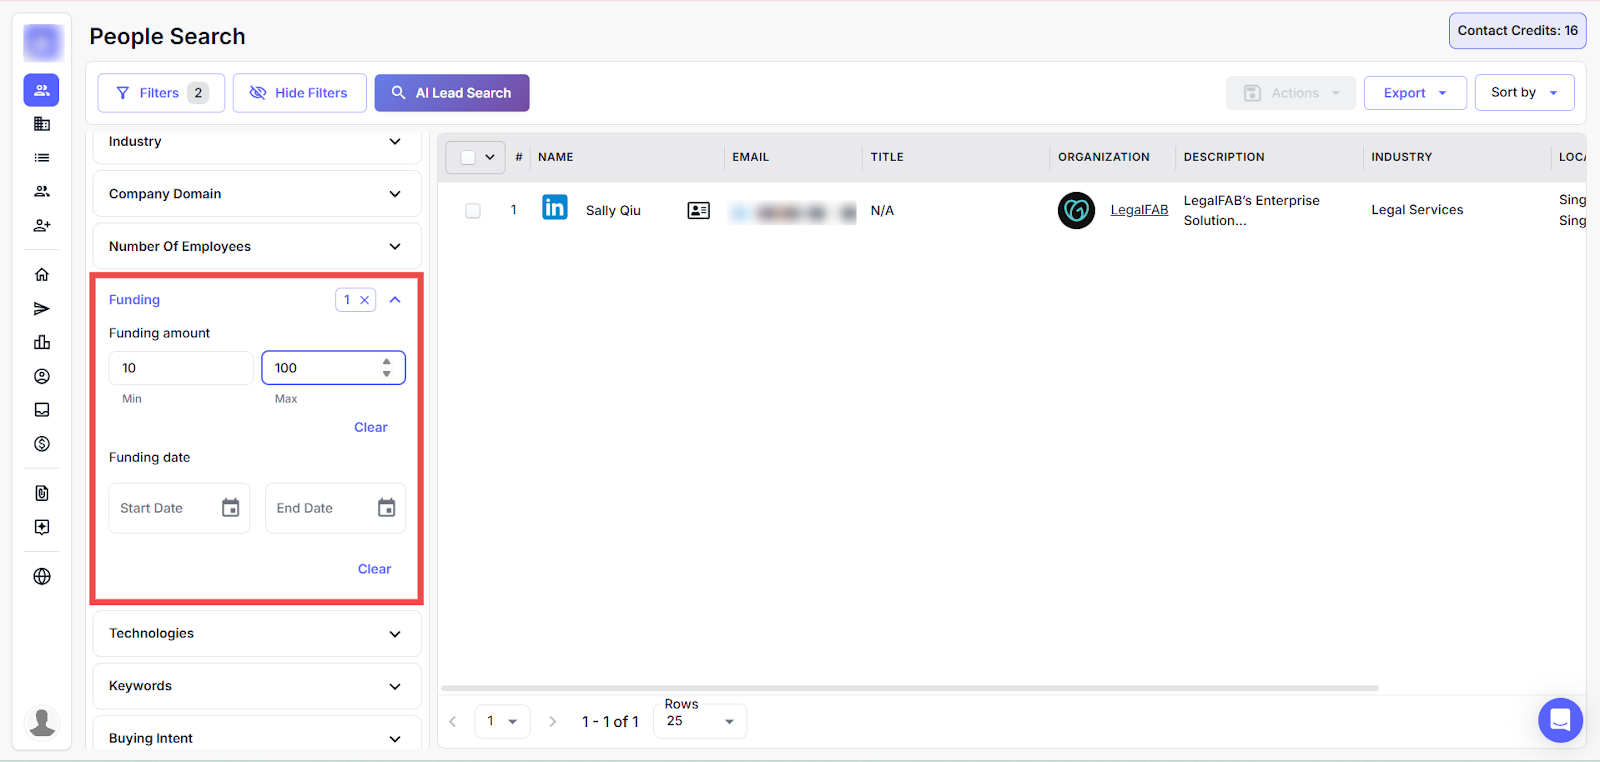Click the globe icon in the sidebar
This screenshot has width=1600, height=762.
pyautogui.click(x=42, y=576)
